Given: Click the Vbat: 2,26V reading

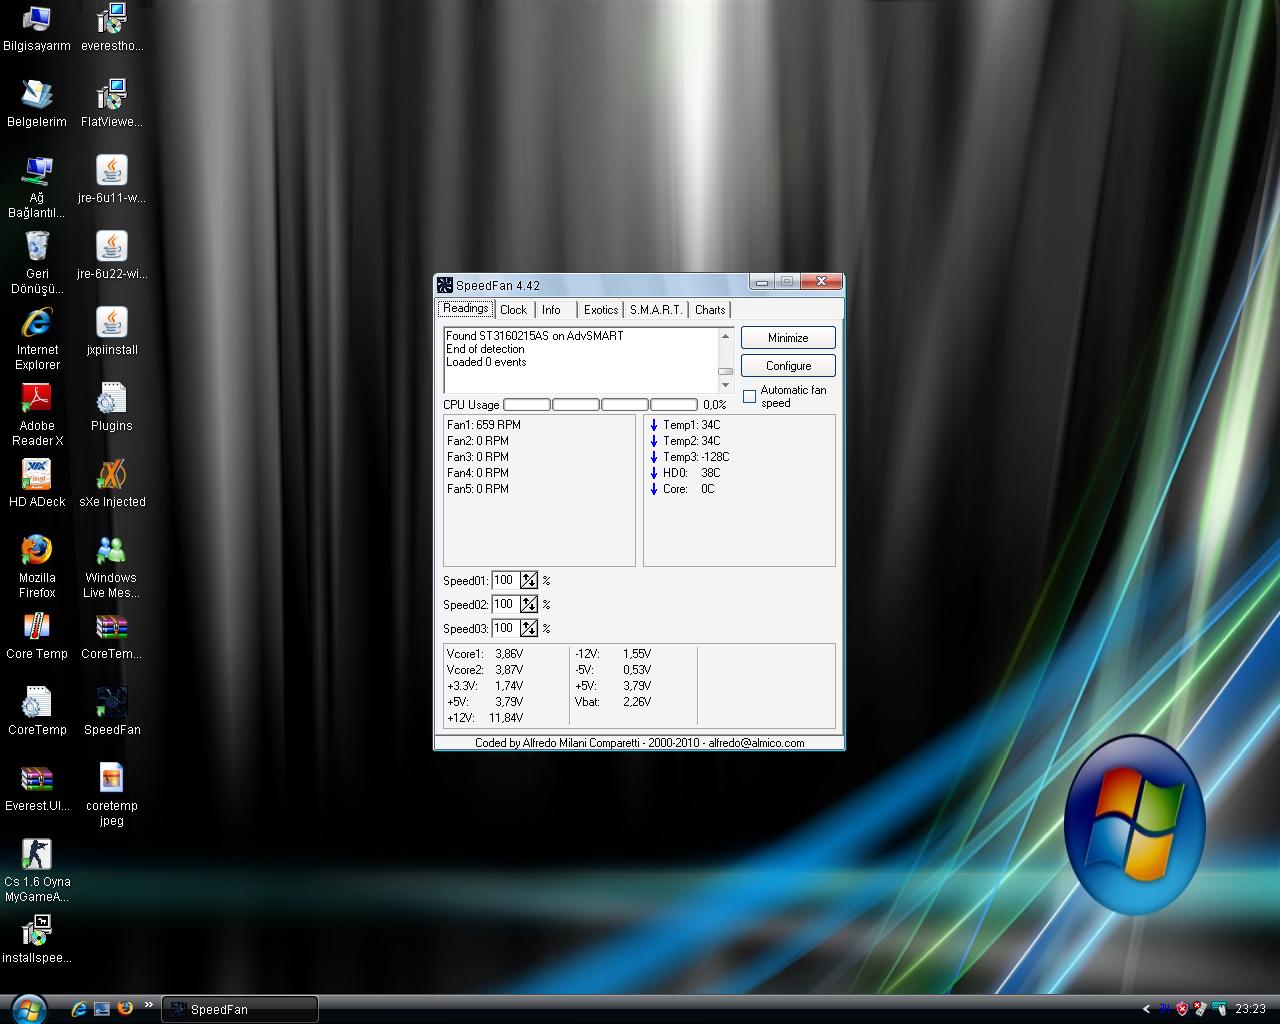Looking at the screenshot, I should coord(613,702).
